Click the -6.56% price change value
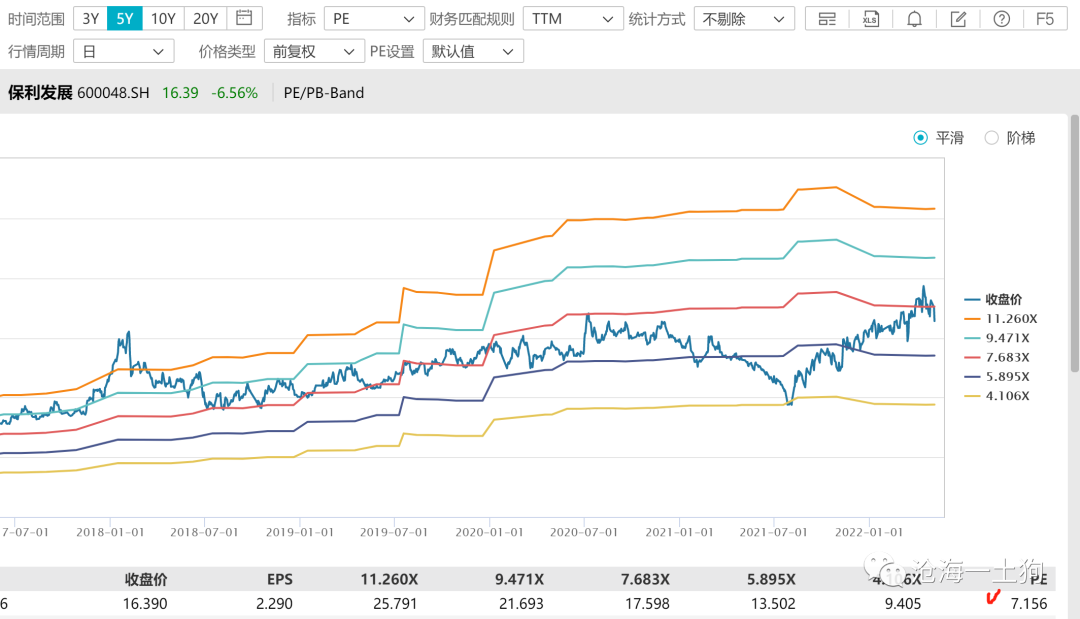 (234, 92)
